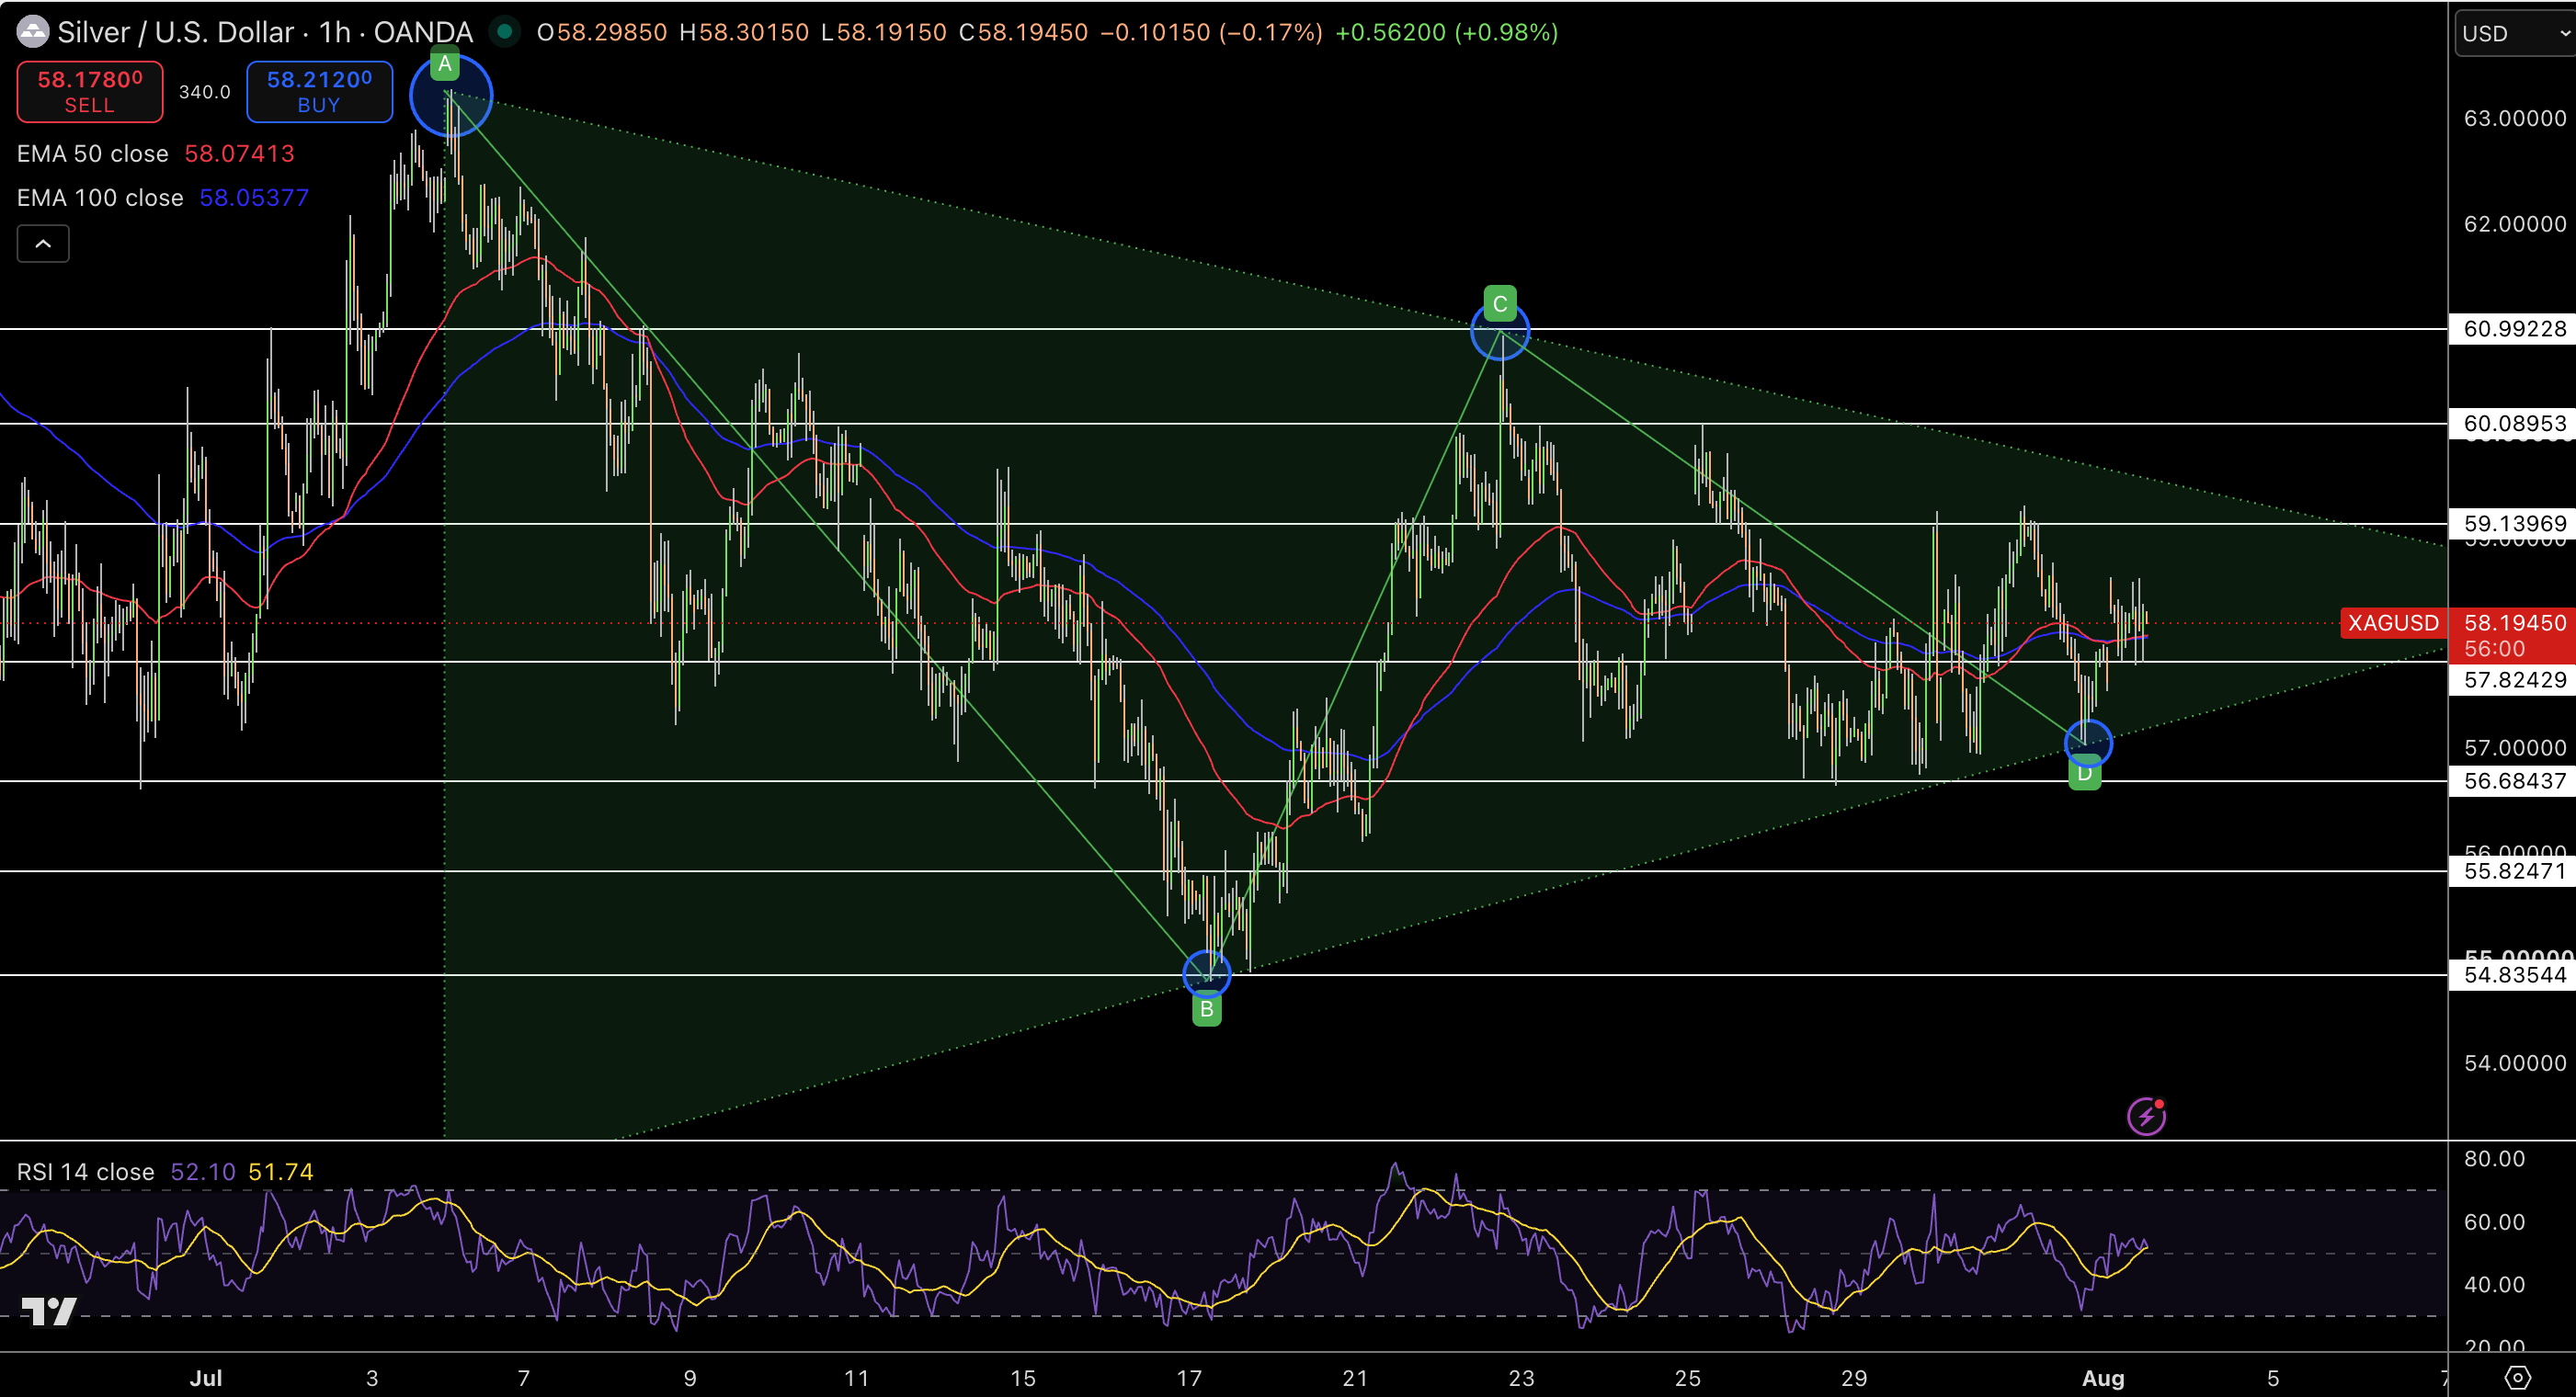Click the 55.82471 horizontal line price label
This screenshot has height=1397, width=2576.
pyautogui.click(x=2514, y=871)
